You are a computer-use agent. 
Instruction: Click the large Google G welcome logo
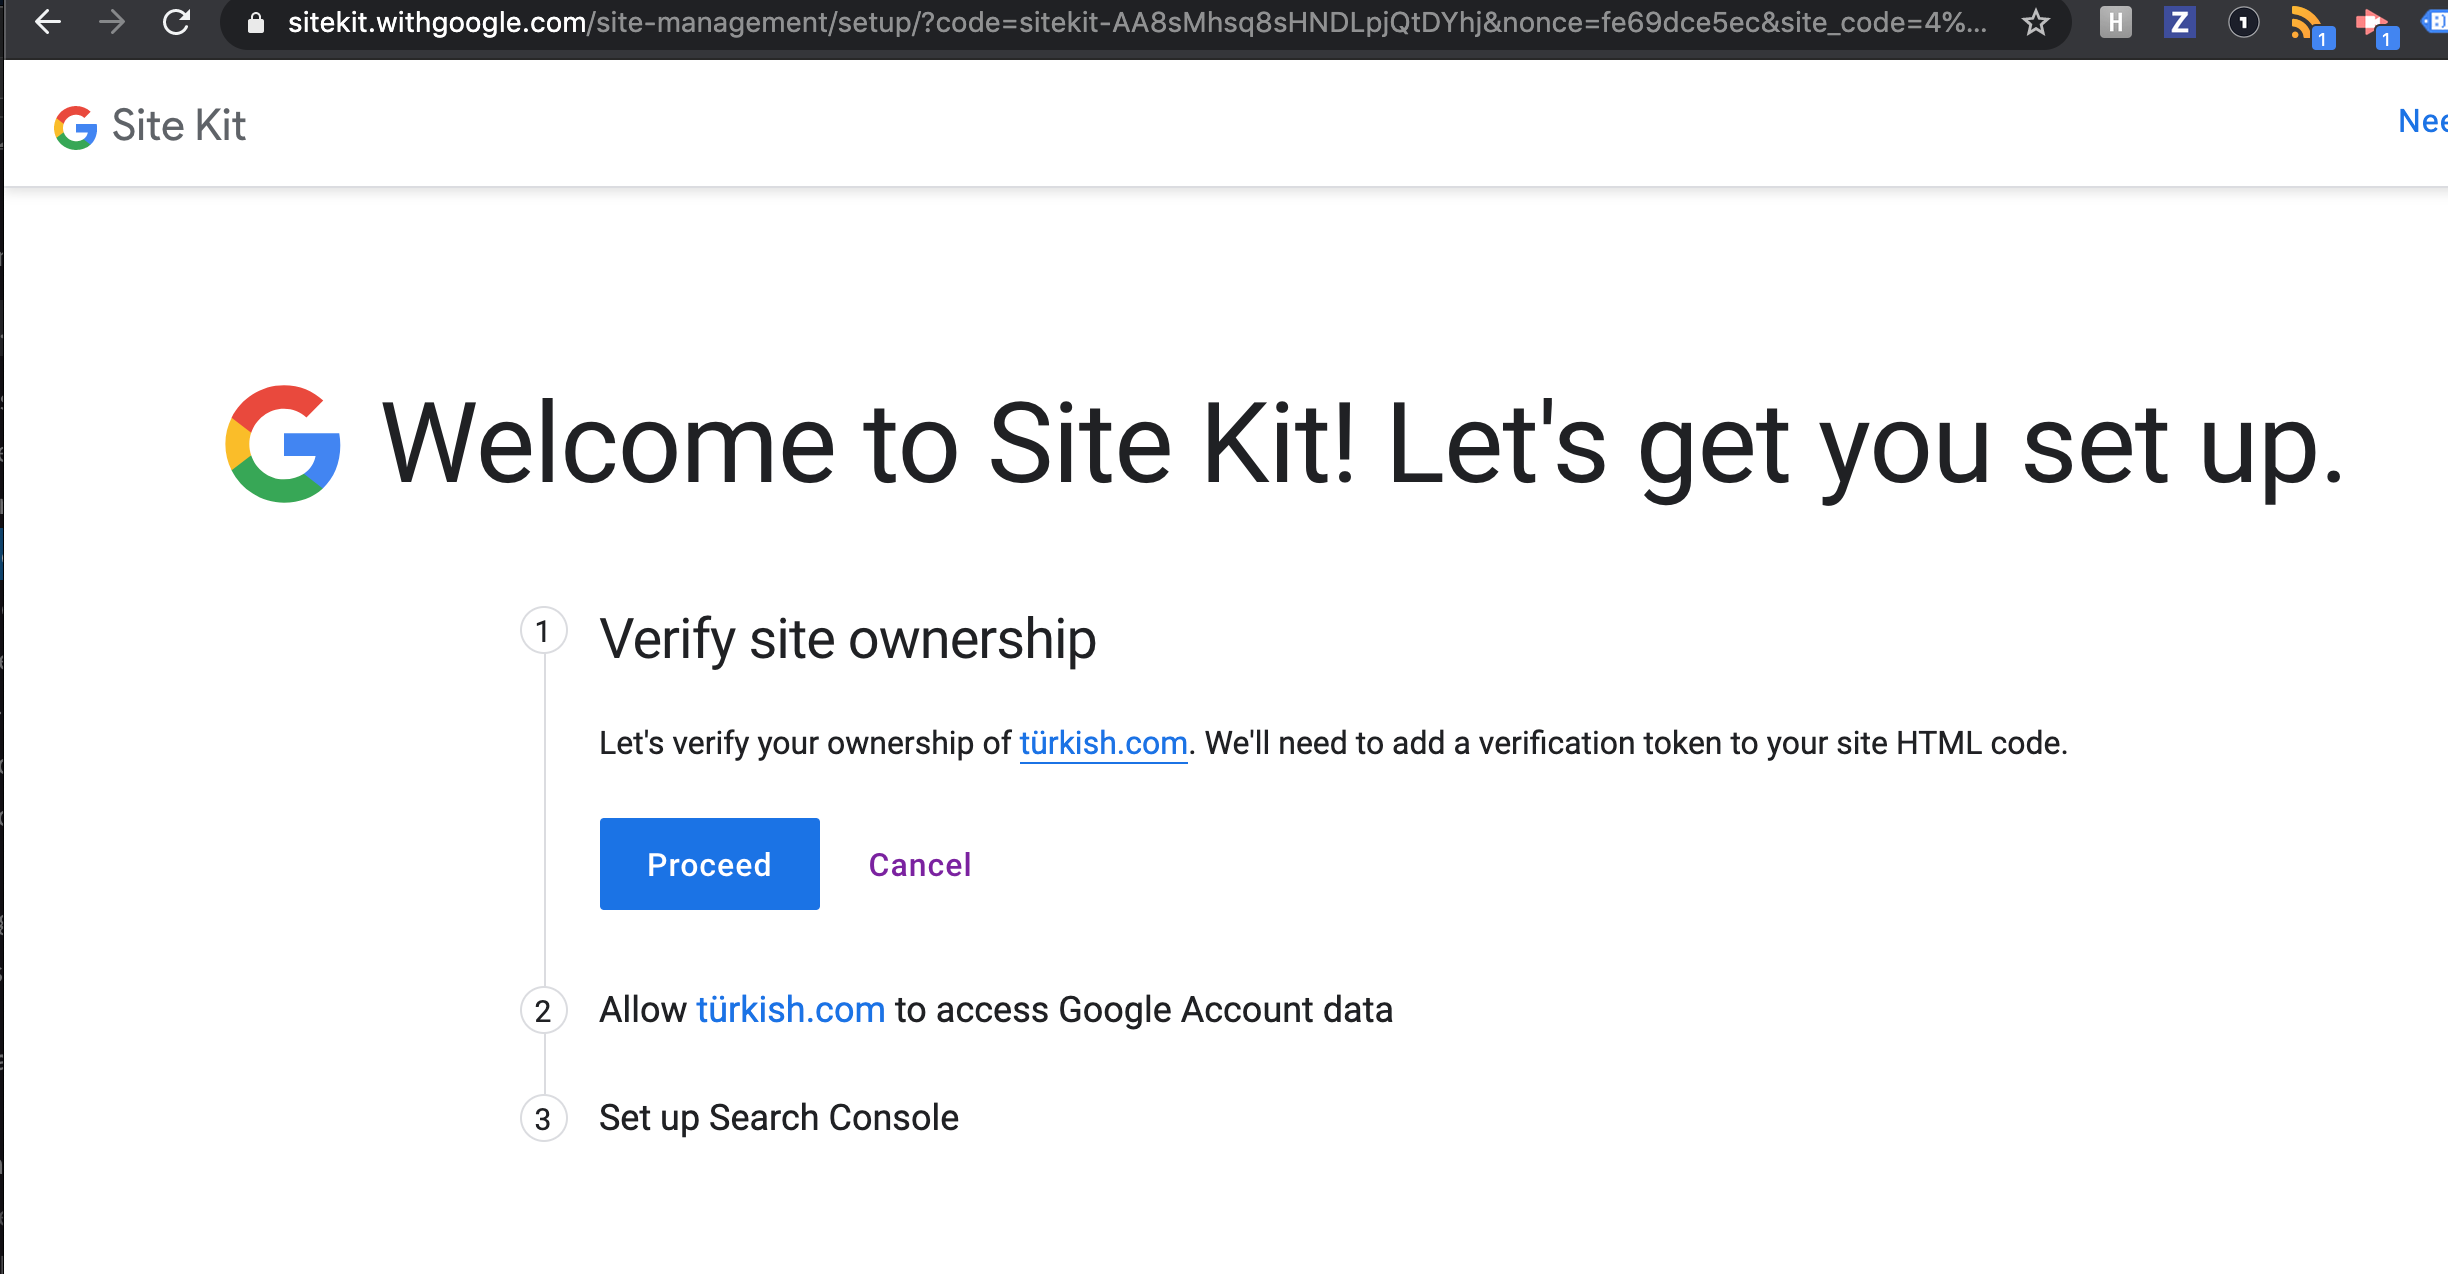tap(284, 442)
